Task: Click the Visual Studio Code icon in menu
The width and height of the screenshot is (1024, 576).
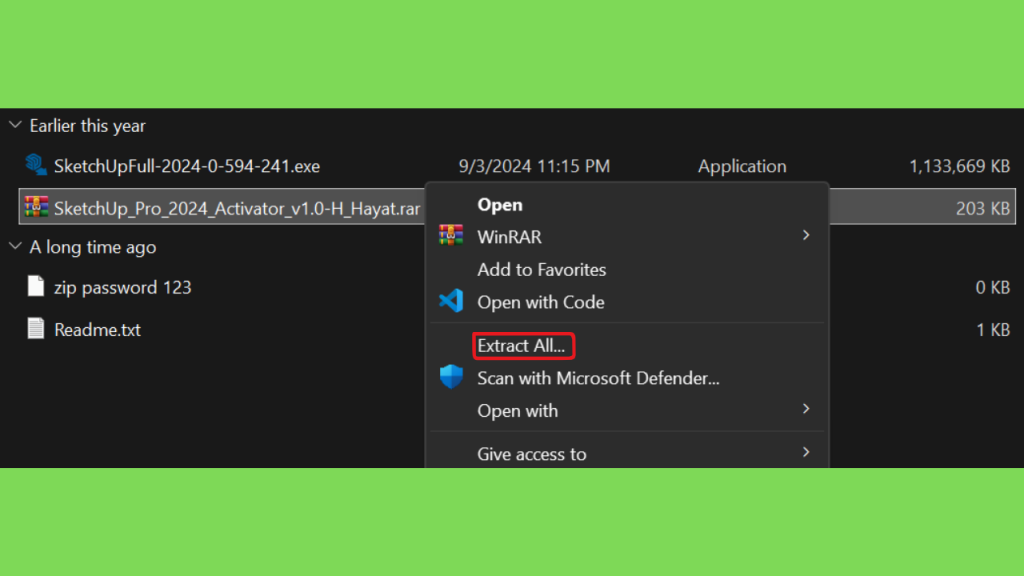Action: point(451,301)
